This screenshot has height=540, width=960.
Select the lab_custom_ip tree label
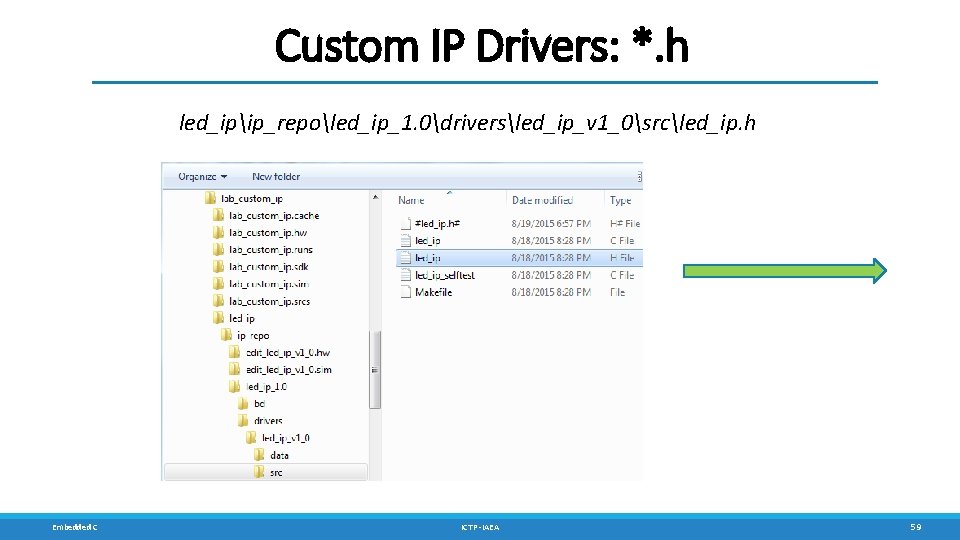[x=252, y=198]
